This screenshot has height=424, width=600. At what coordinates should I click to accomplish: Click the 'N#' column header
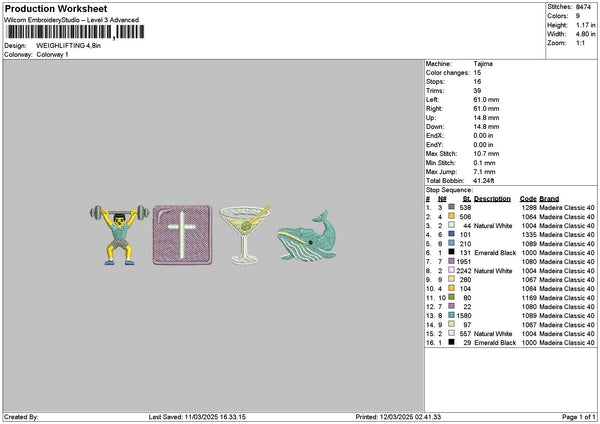[x=442, y=199]
